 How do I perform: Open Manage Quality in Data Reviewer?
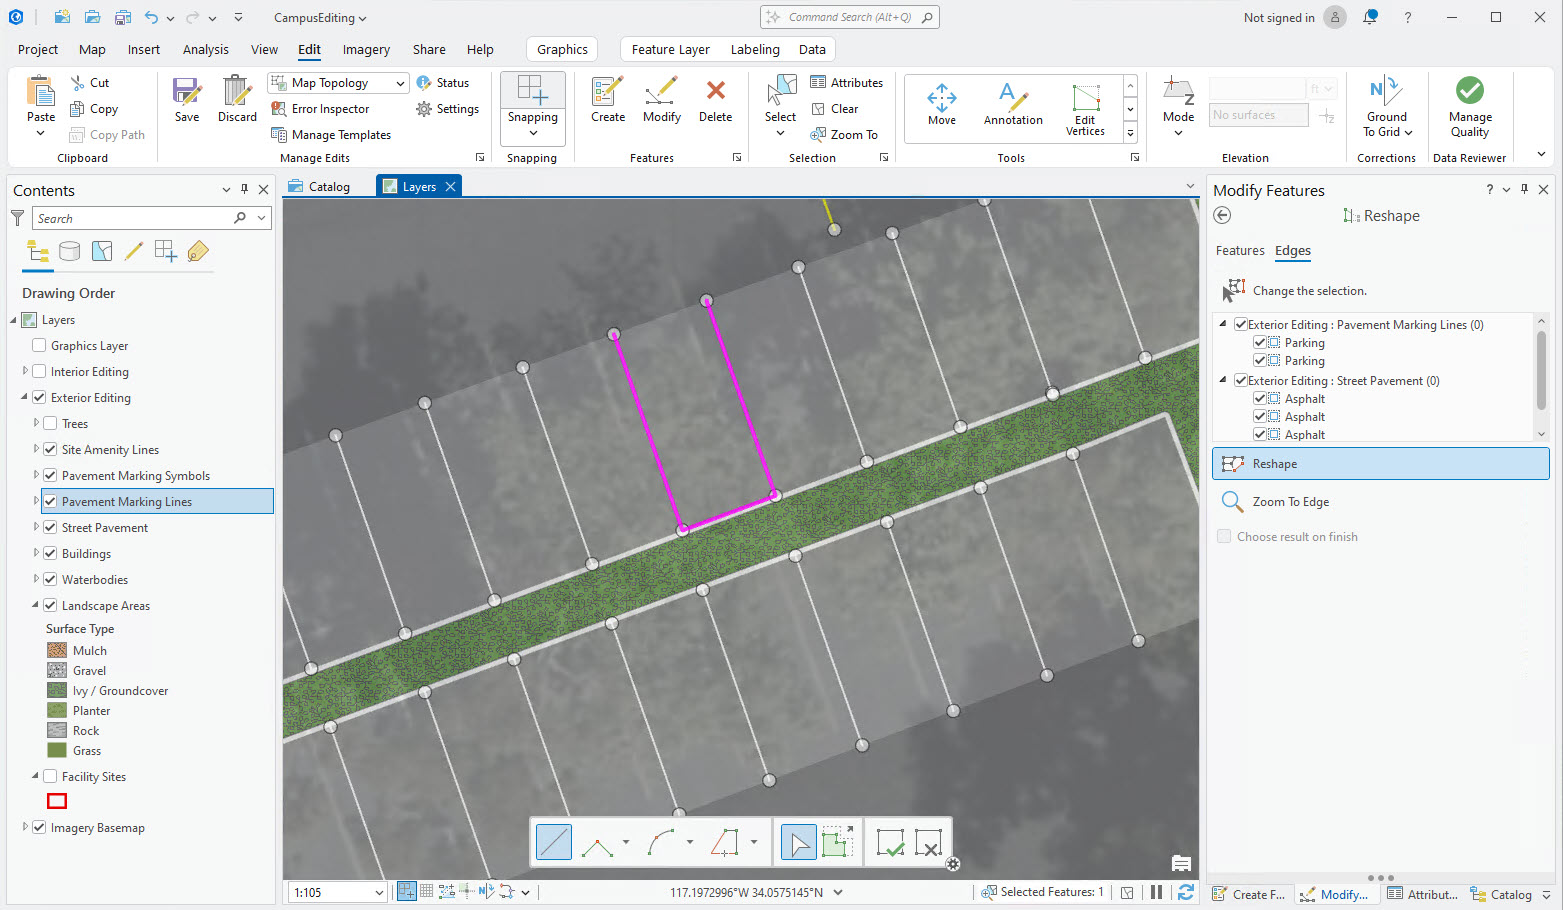[x=1470, y=109]
